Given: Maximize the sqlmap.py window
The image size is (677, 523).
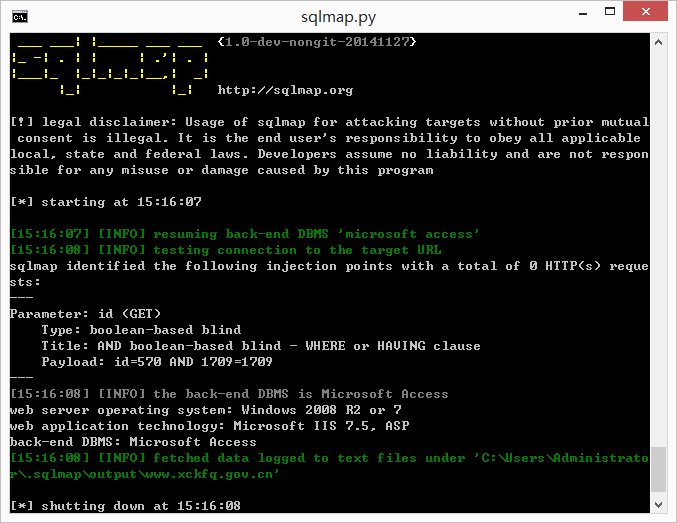Looking at the screenshot, I should [x=610, y=12].
